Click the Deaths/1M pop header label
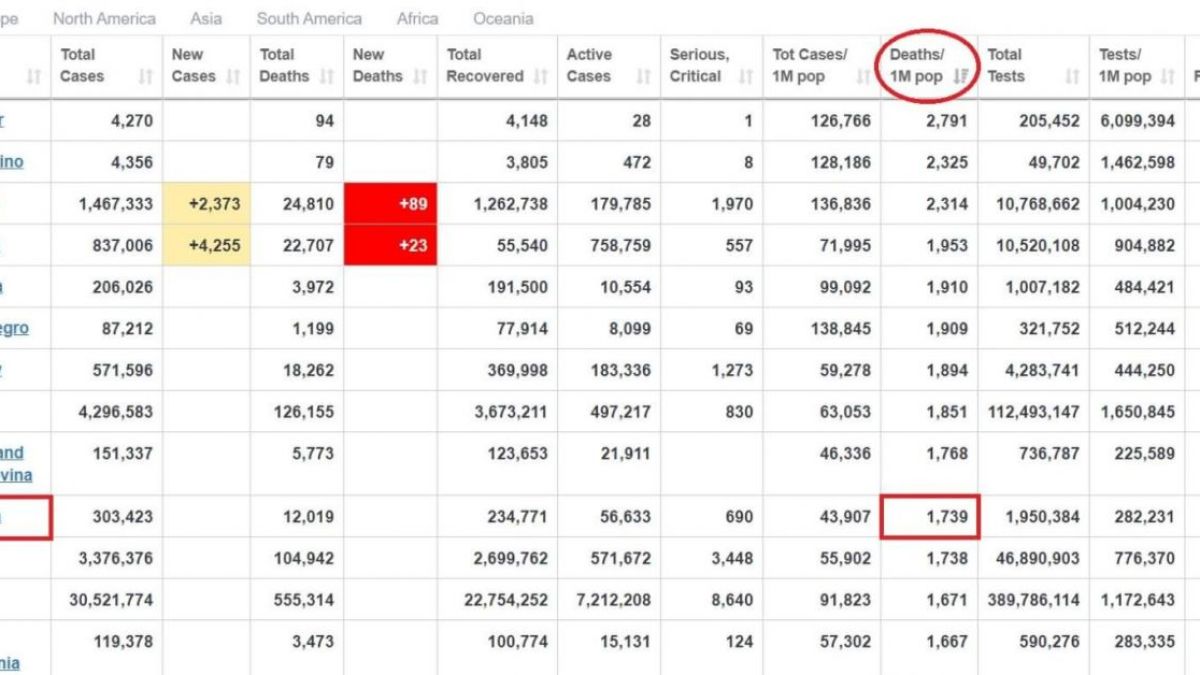1200x675 pixels. [x=917, y=65]
